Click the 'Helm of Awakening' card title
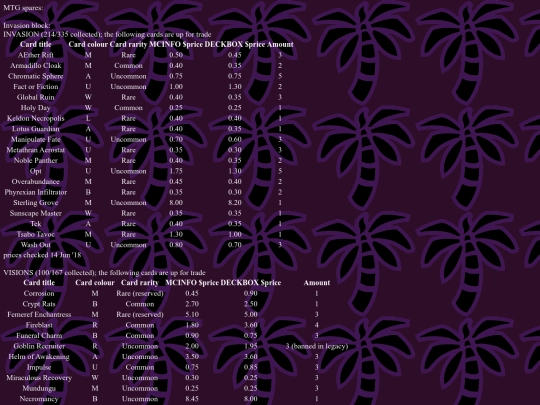Viewport: 540px width, 405px height. (39, 357)
